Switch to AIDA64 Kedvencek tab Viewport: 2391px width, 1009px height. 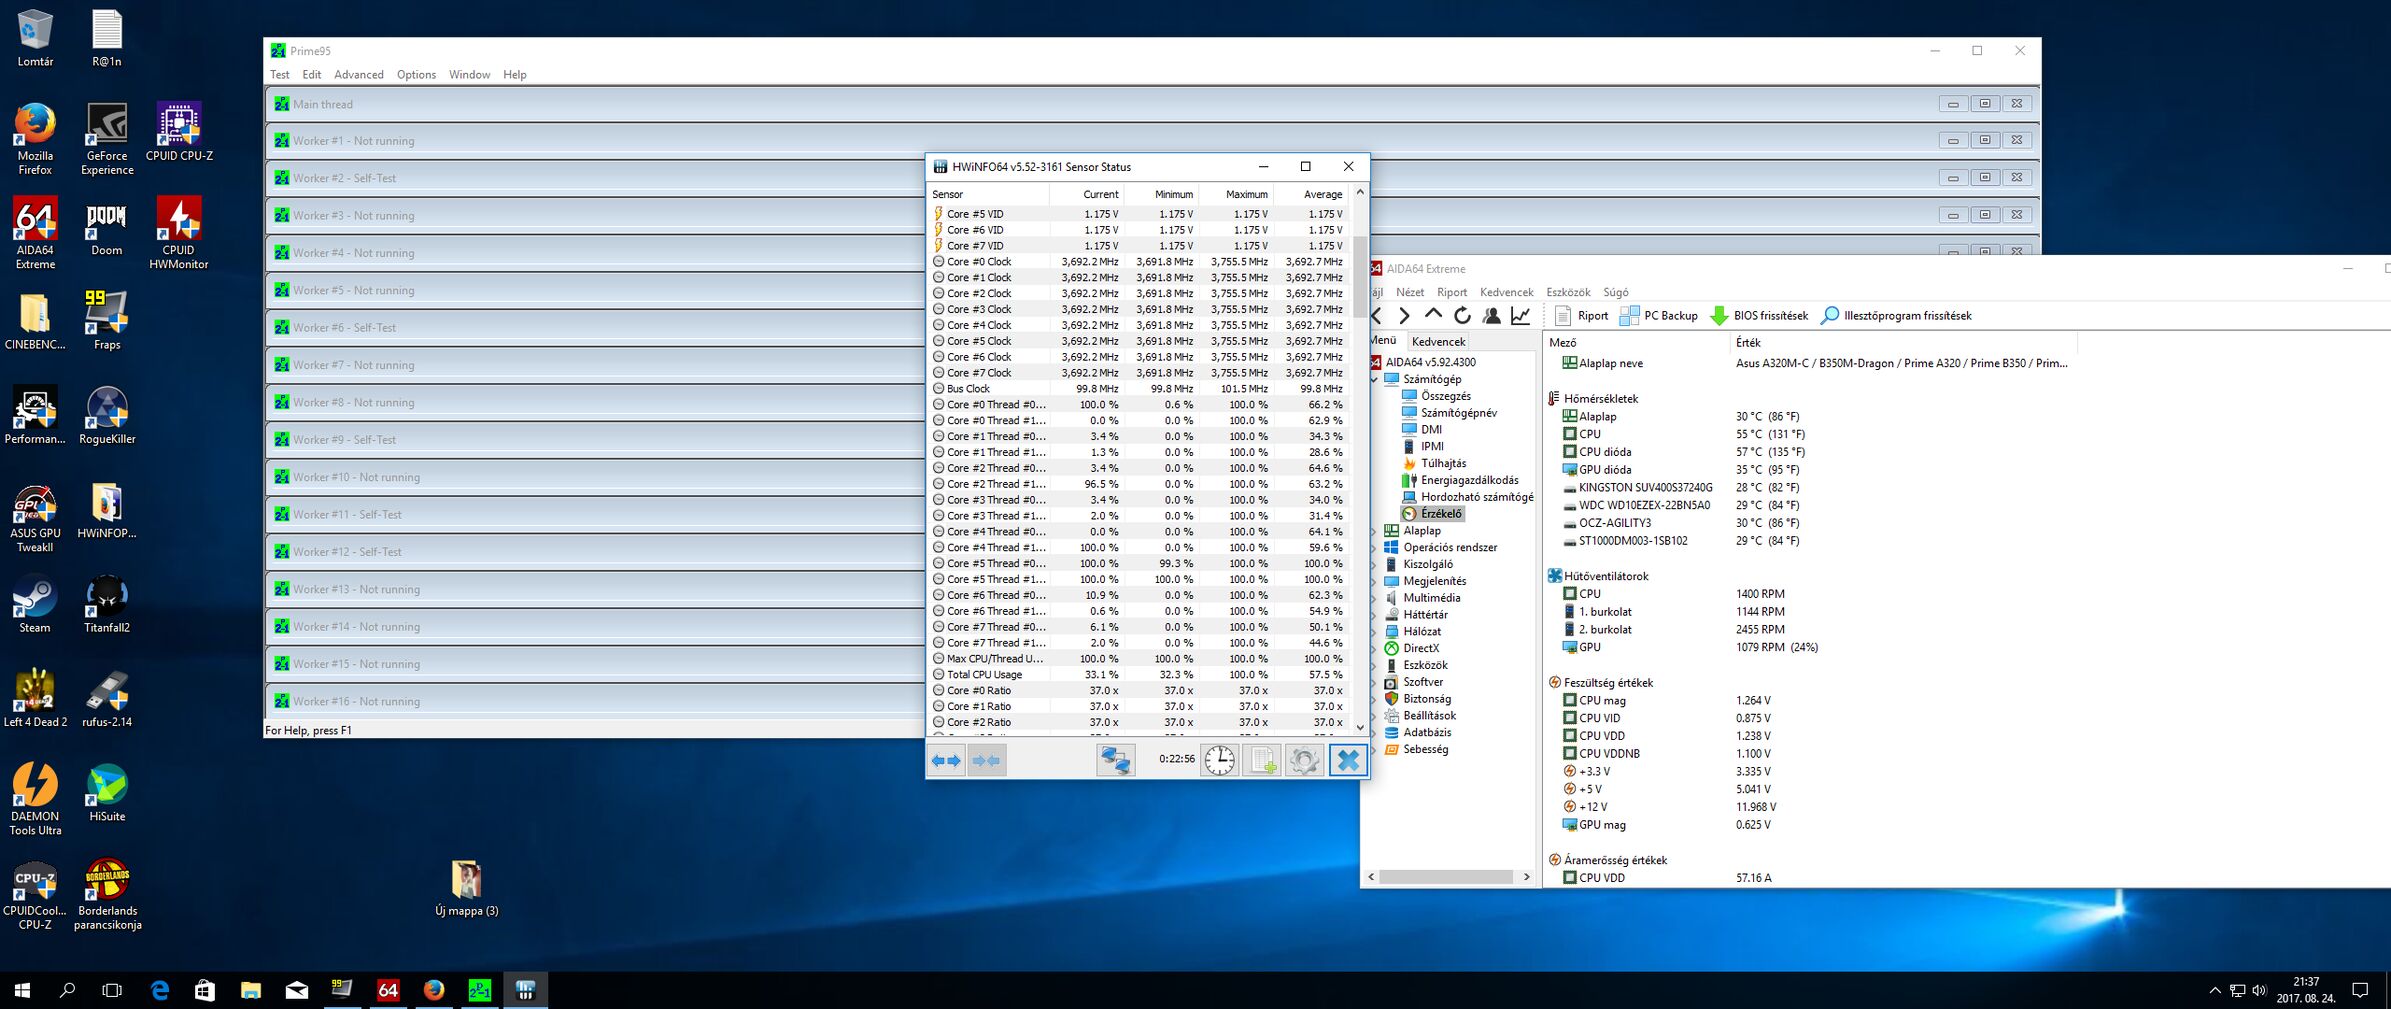(x=1438, y=341)
